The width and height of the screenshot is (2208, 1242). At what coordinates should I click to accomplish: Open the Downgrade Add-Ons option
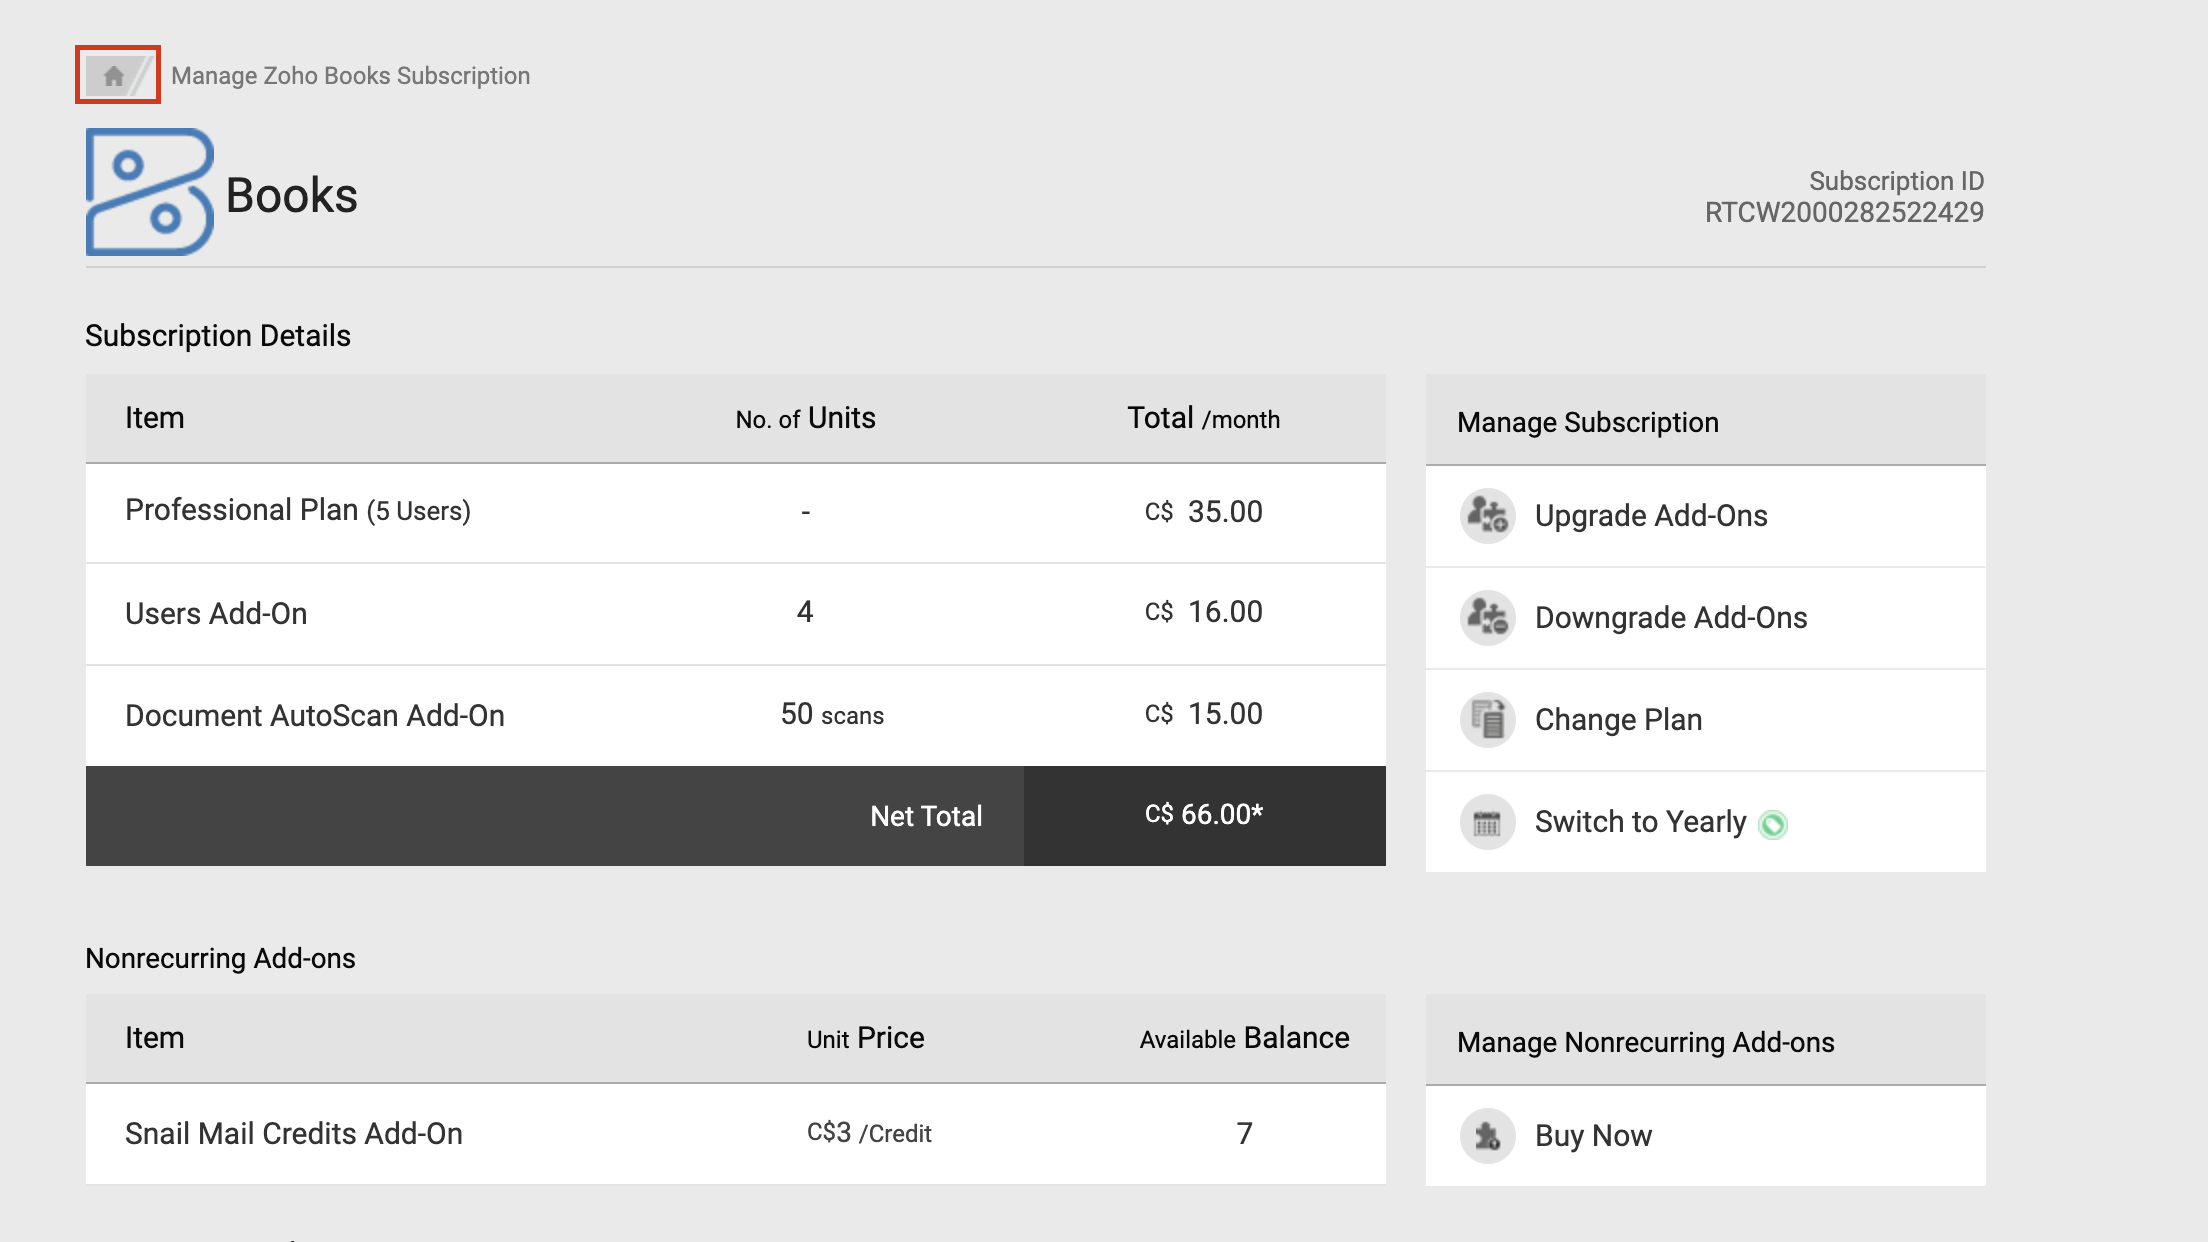click(1671, 618)
